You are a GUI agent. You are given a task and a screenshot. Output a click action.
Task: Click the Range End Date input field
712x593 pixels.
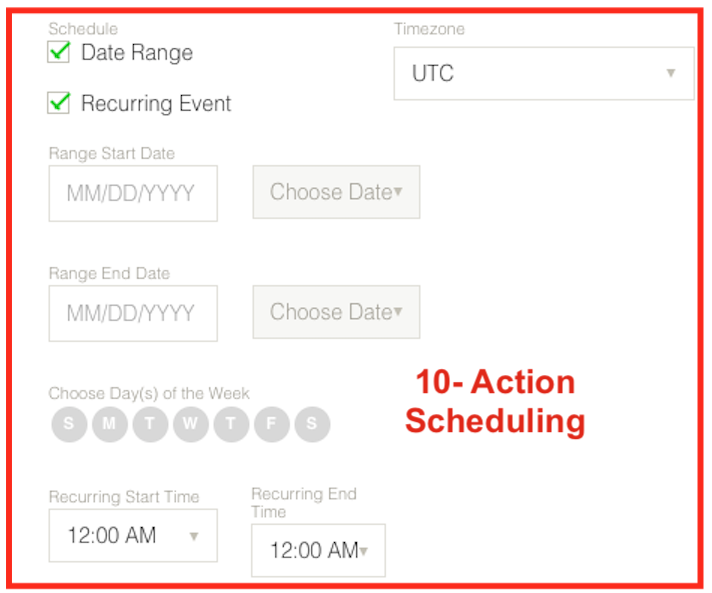[x=132, y=313]
